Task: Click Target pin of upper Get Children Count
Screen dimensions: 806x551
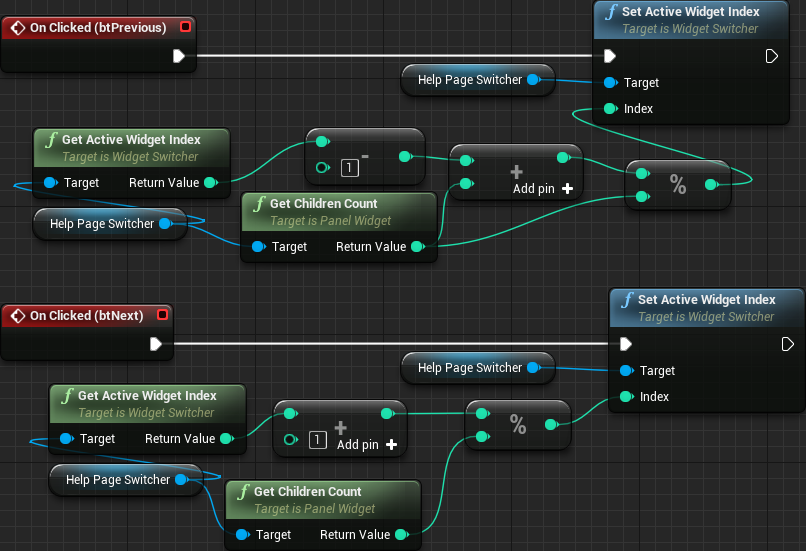Action: click(x=259, y=247)
